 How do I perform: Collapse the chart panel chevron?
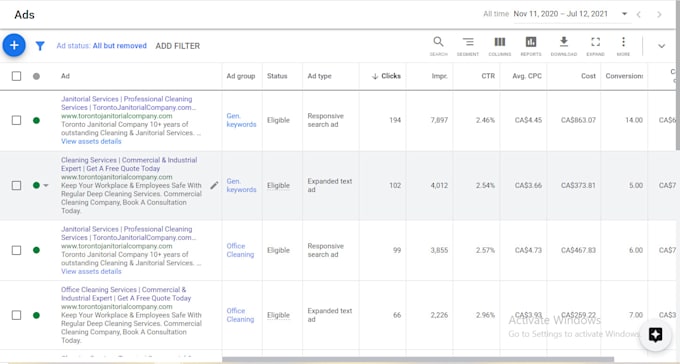(661, 46)
